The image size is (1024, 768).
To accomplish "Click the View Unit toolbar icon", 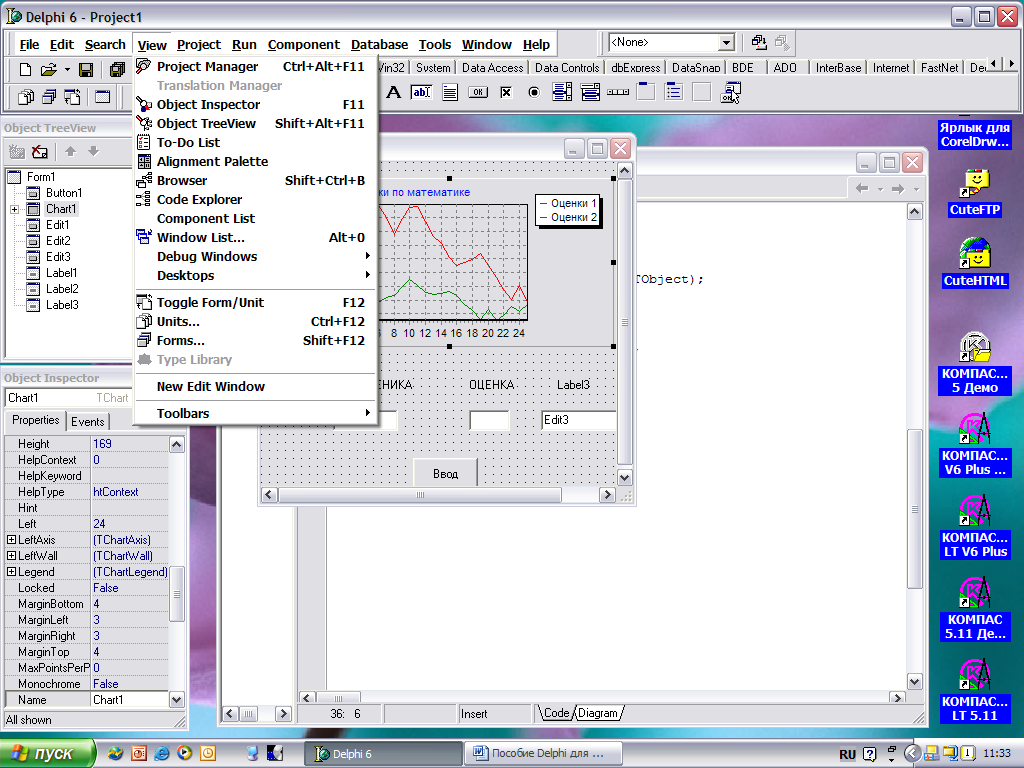I will point(25,97).
